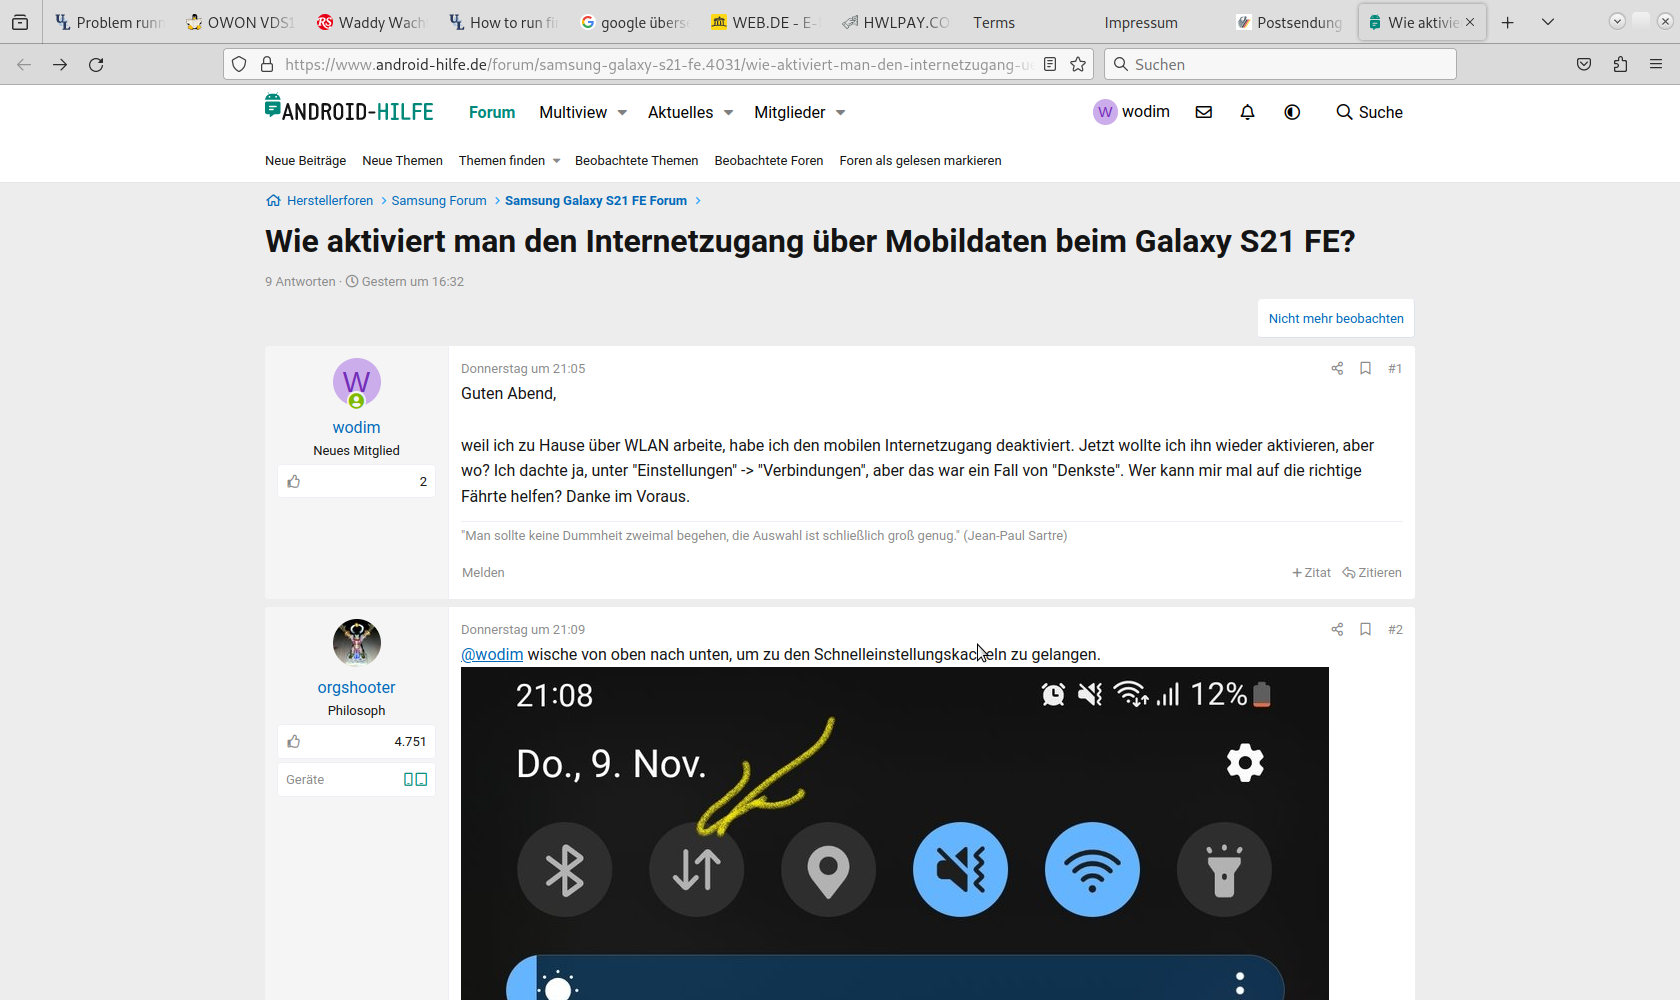Bookmark this page with star icon
This screenshot has height=1000, width=1680.
click(x=1078, y=64)
